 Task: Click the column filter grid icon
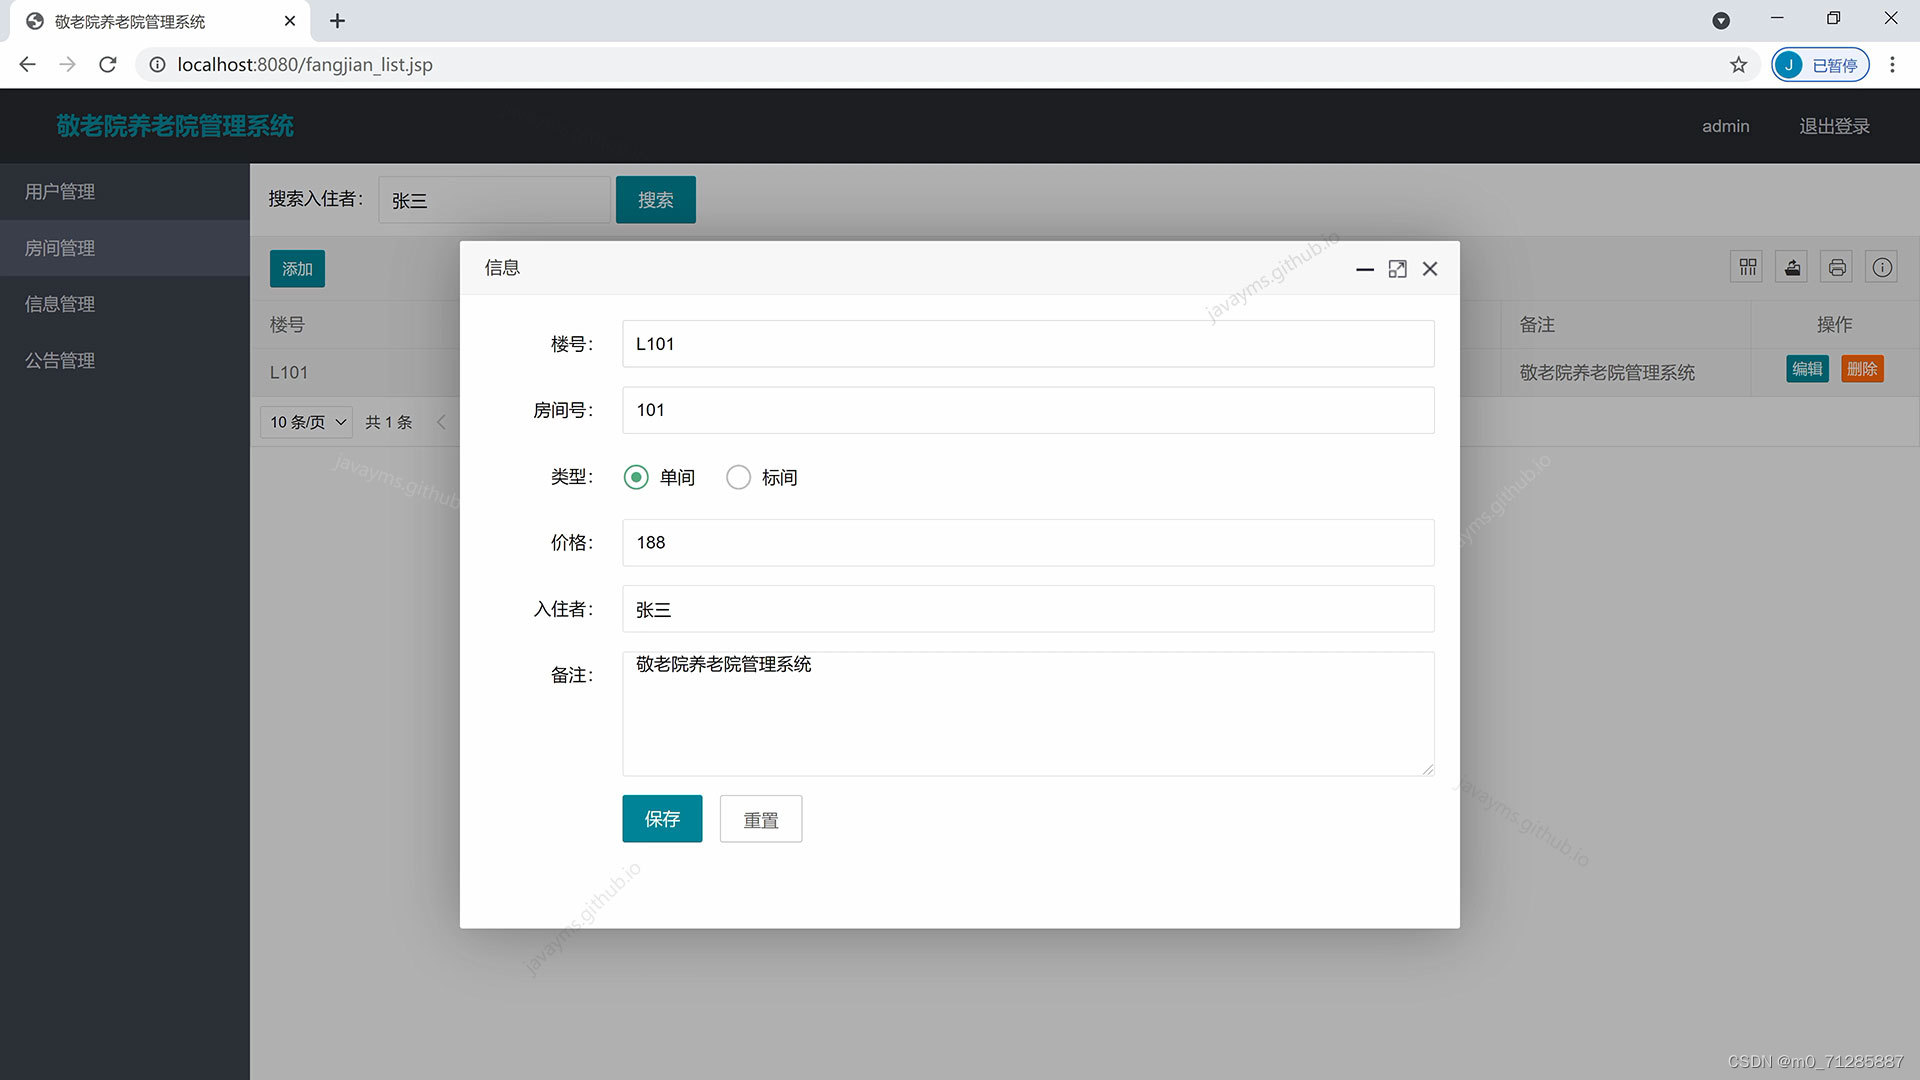point(1747,267)
